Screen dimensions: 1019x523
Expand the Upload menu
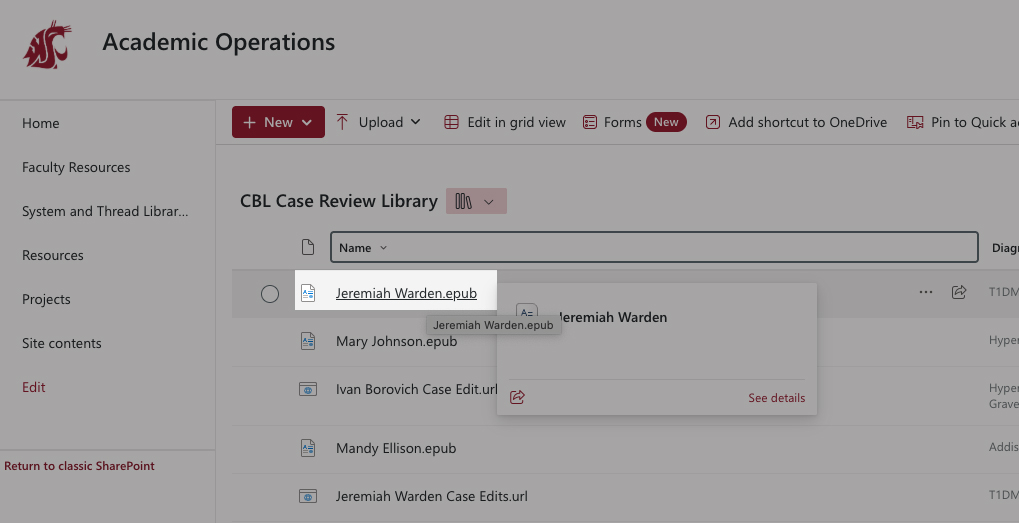tap(379, 122)
